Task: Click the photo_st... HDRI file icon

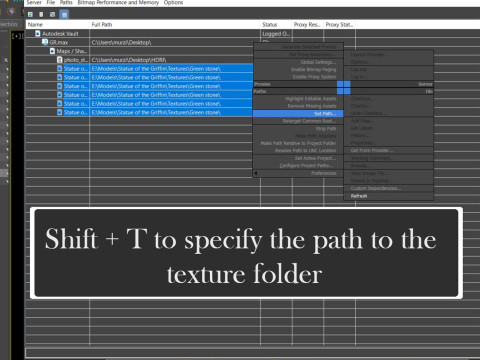Action: click(59, 60)
